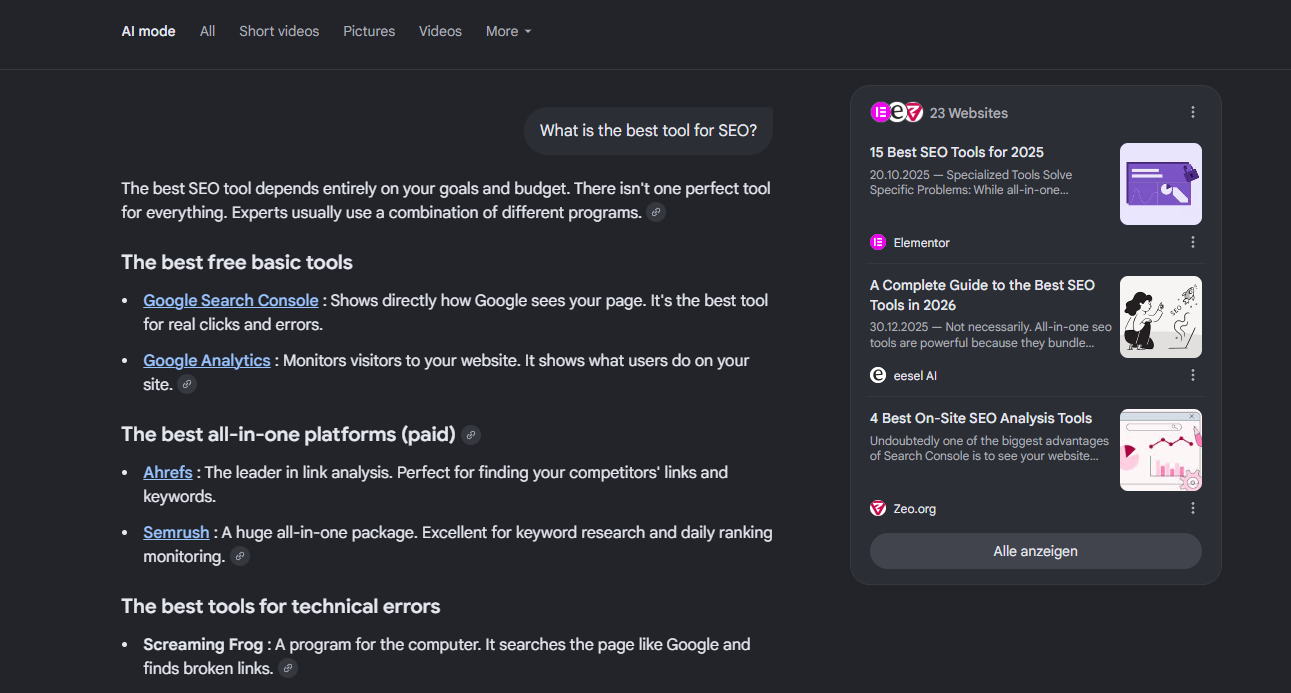1291x693 pixels.
Task: Click the Alle anzeigen button
Action: (1036, 551)
